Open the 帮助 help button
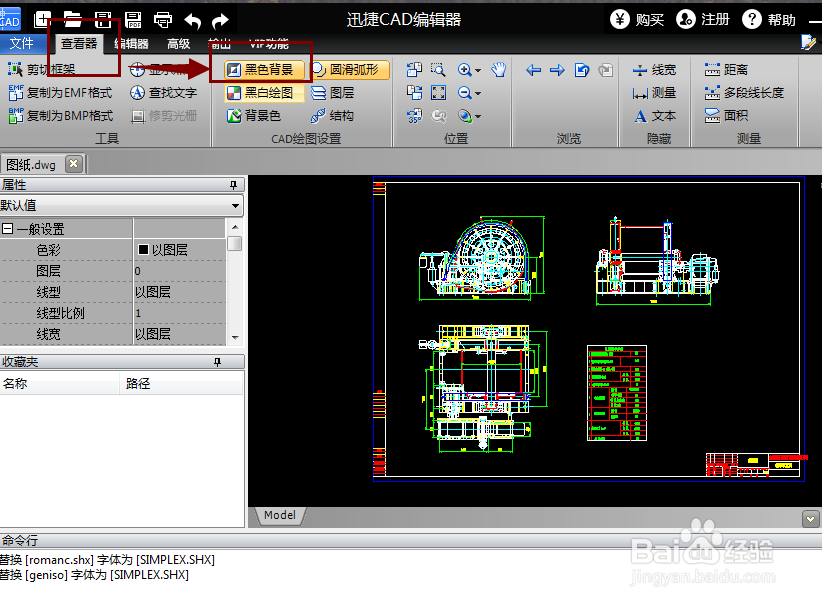822x606 pixels. (x=769, y=20)
